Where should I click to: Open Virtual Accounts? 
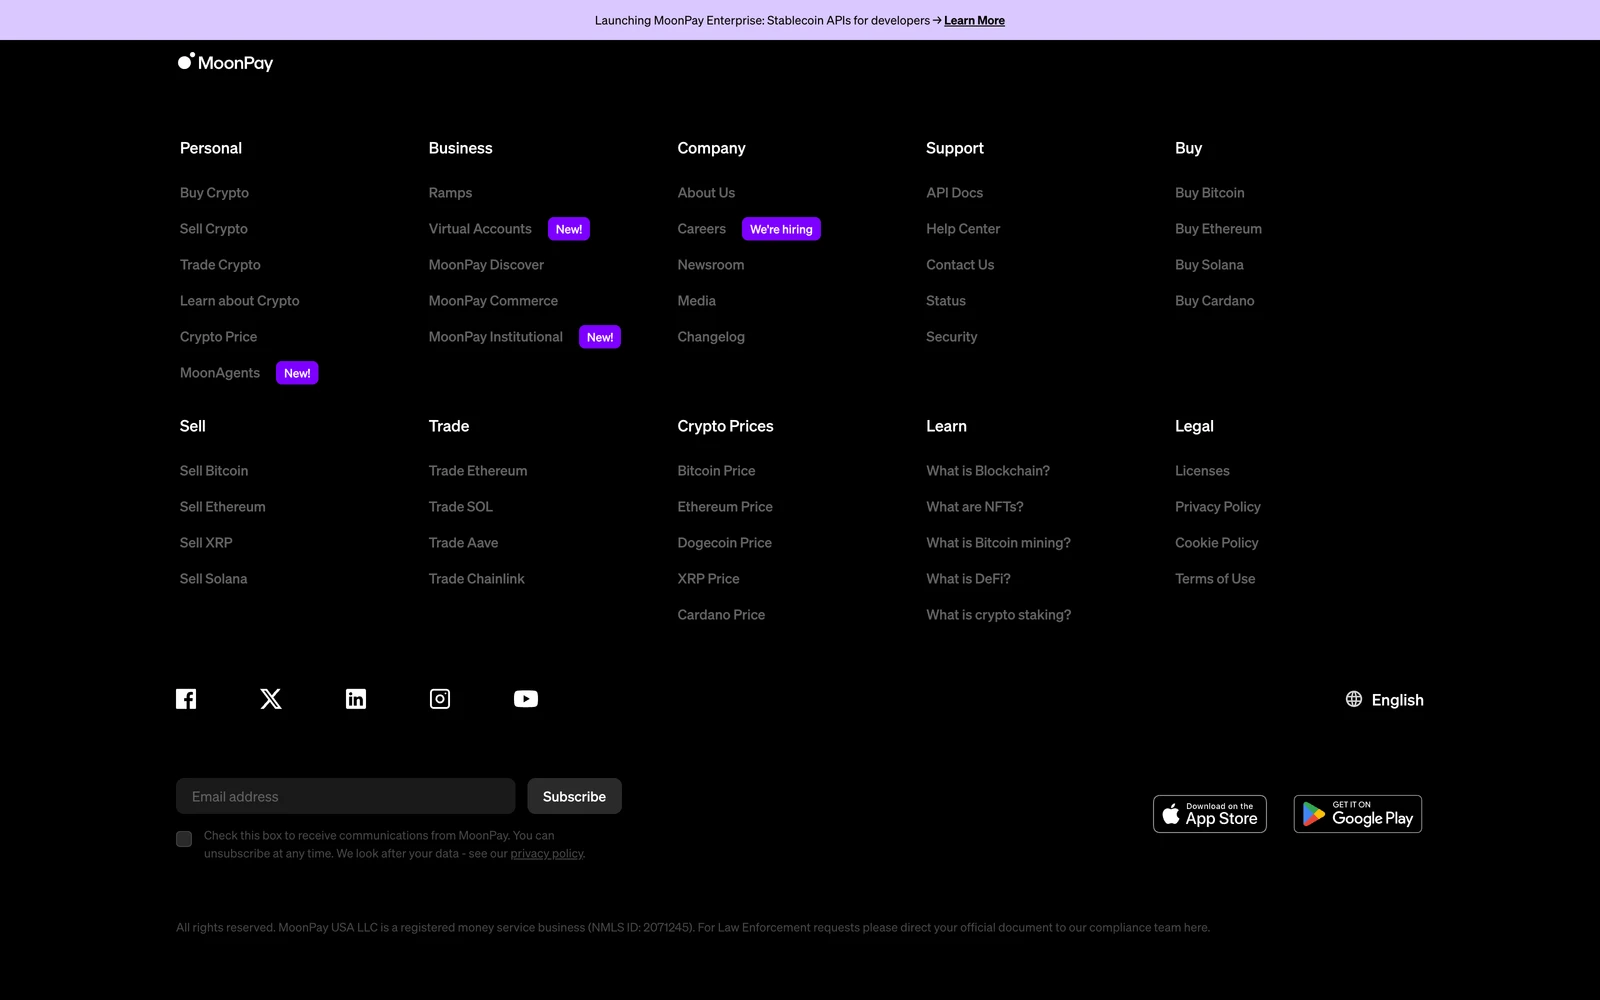tap(480, 229)
